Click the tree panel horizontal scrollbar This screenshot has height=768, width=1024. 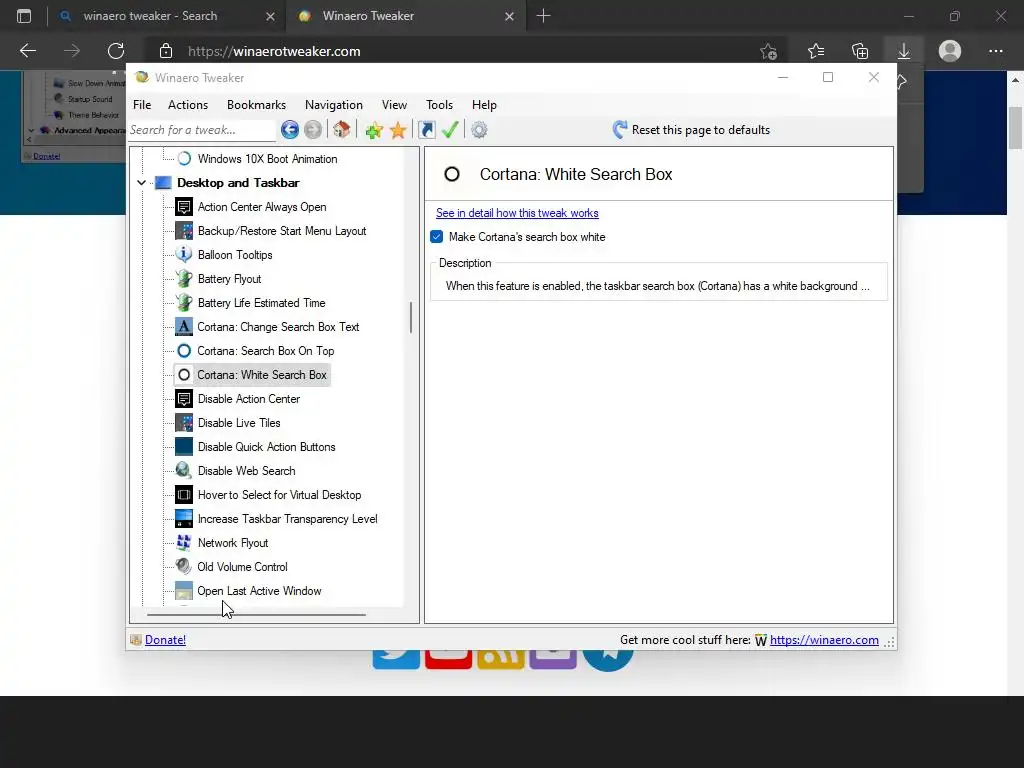256,614
